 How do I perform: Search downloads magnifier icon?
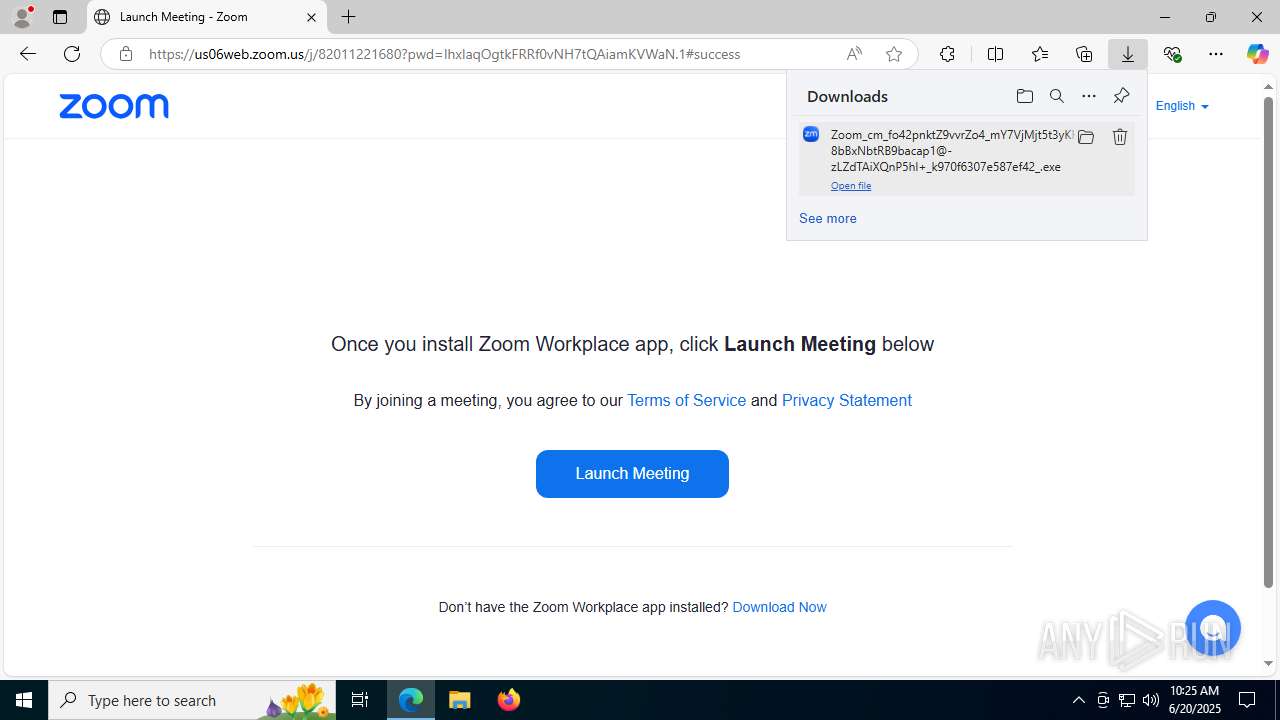pos(1057,96)
